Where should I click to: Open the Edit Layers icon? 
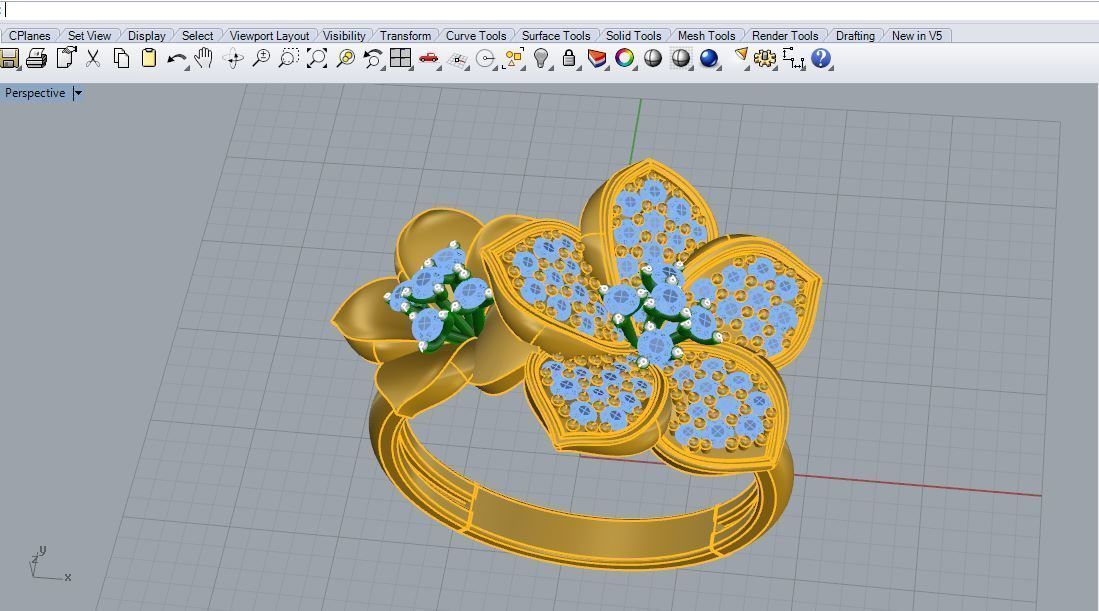[x=596, y=58]
